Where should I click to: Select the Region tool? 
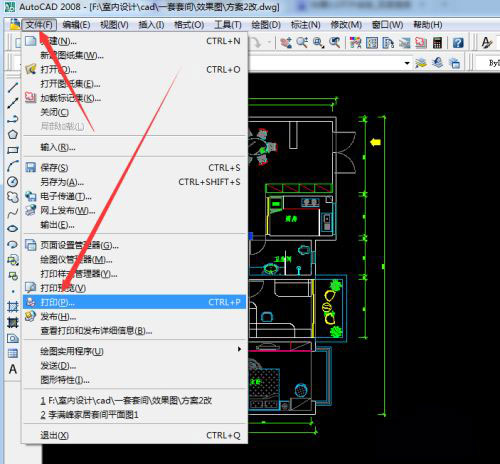coord(13,338)
